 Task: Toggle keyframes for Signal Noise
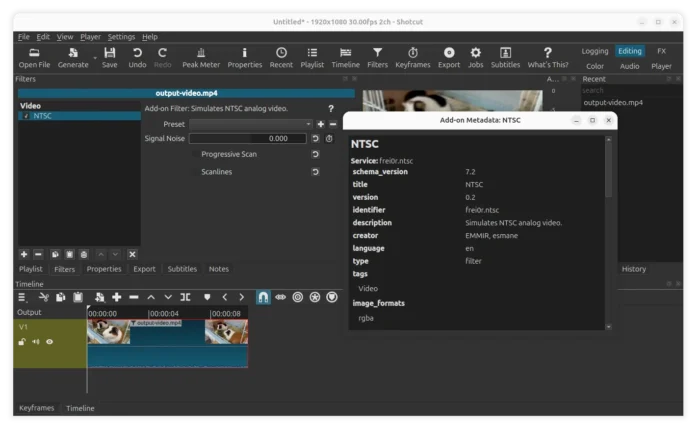[x=329, y=138]
